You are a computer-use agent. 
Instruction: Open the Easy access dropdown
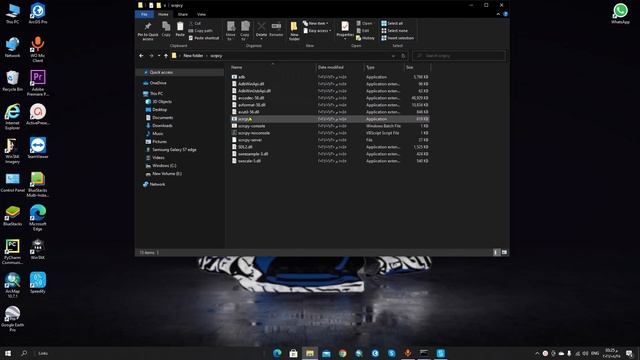point(317,31)
